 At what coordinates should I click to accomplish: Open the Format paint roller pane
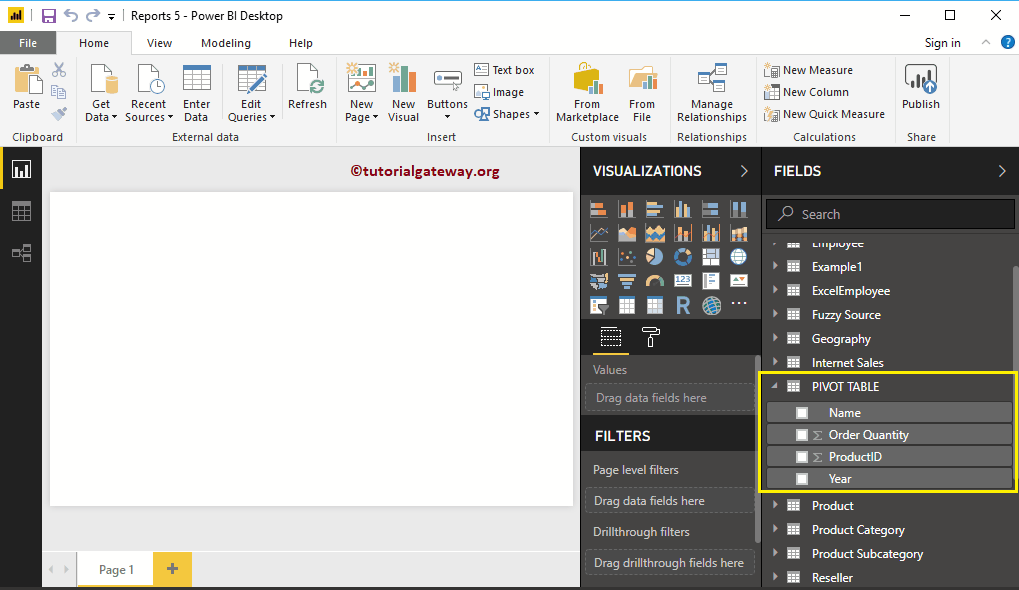[651, 337]
